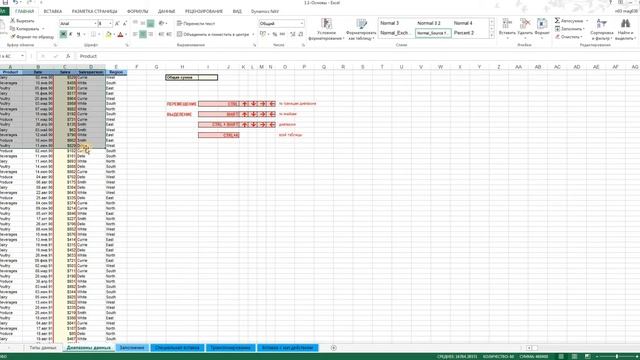Image resolution: width=640 pixels, height=360 pixels.
Task: Open the Name Box dropdown arrow
Action: click(22, 56)
